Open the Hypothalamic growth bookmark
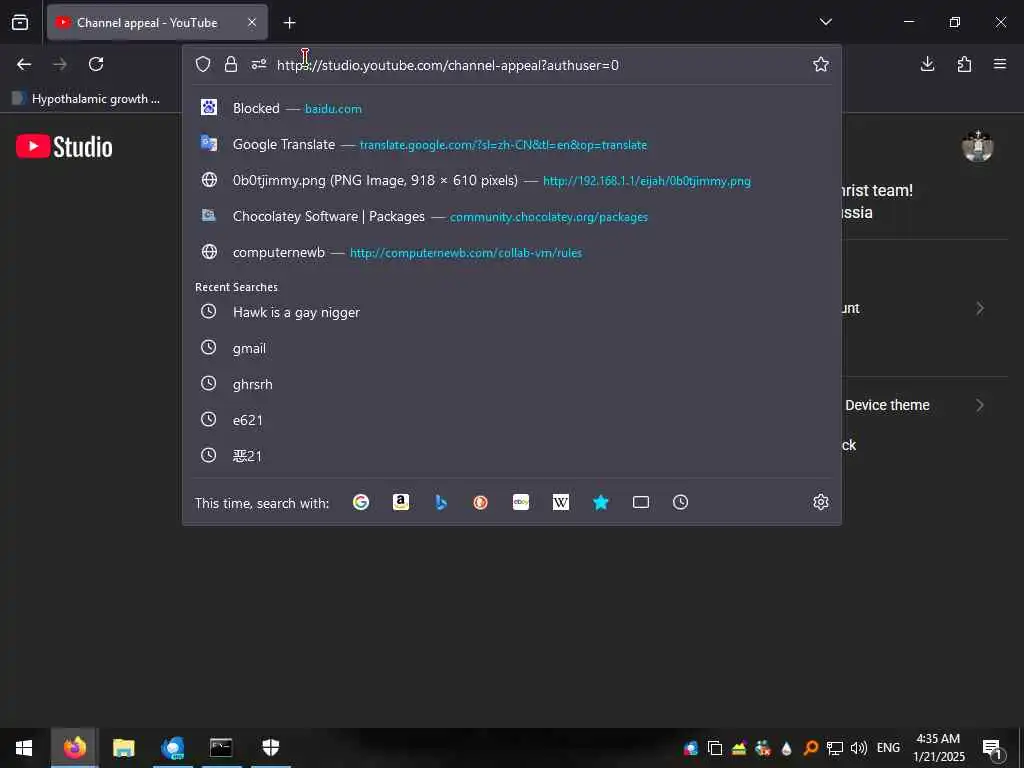1024x768 pixels. [86, 99]
